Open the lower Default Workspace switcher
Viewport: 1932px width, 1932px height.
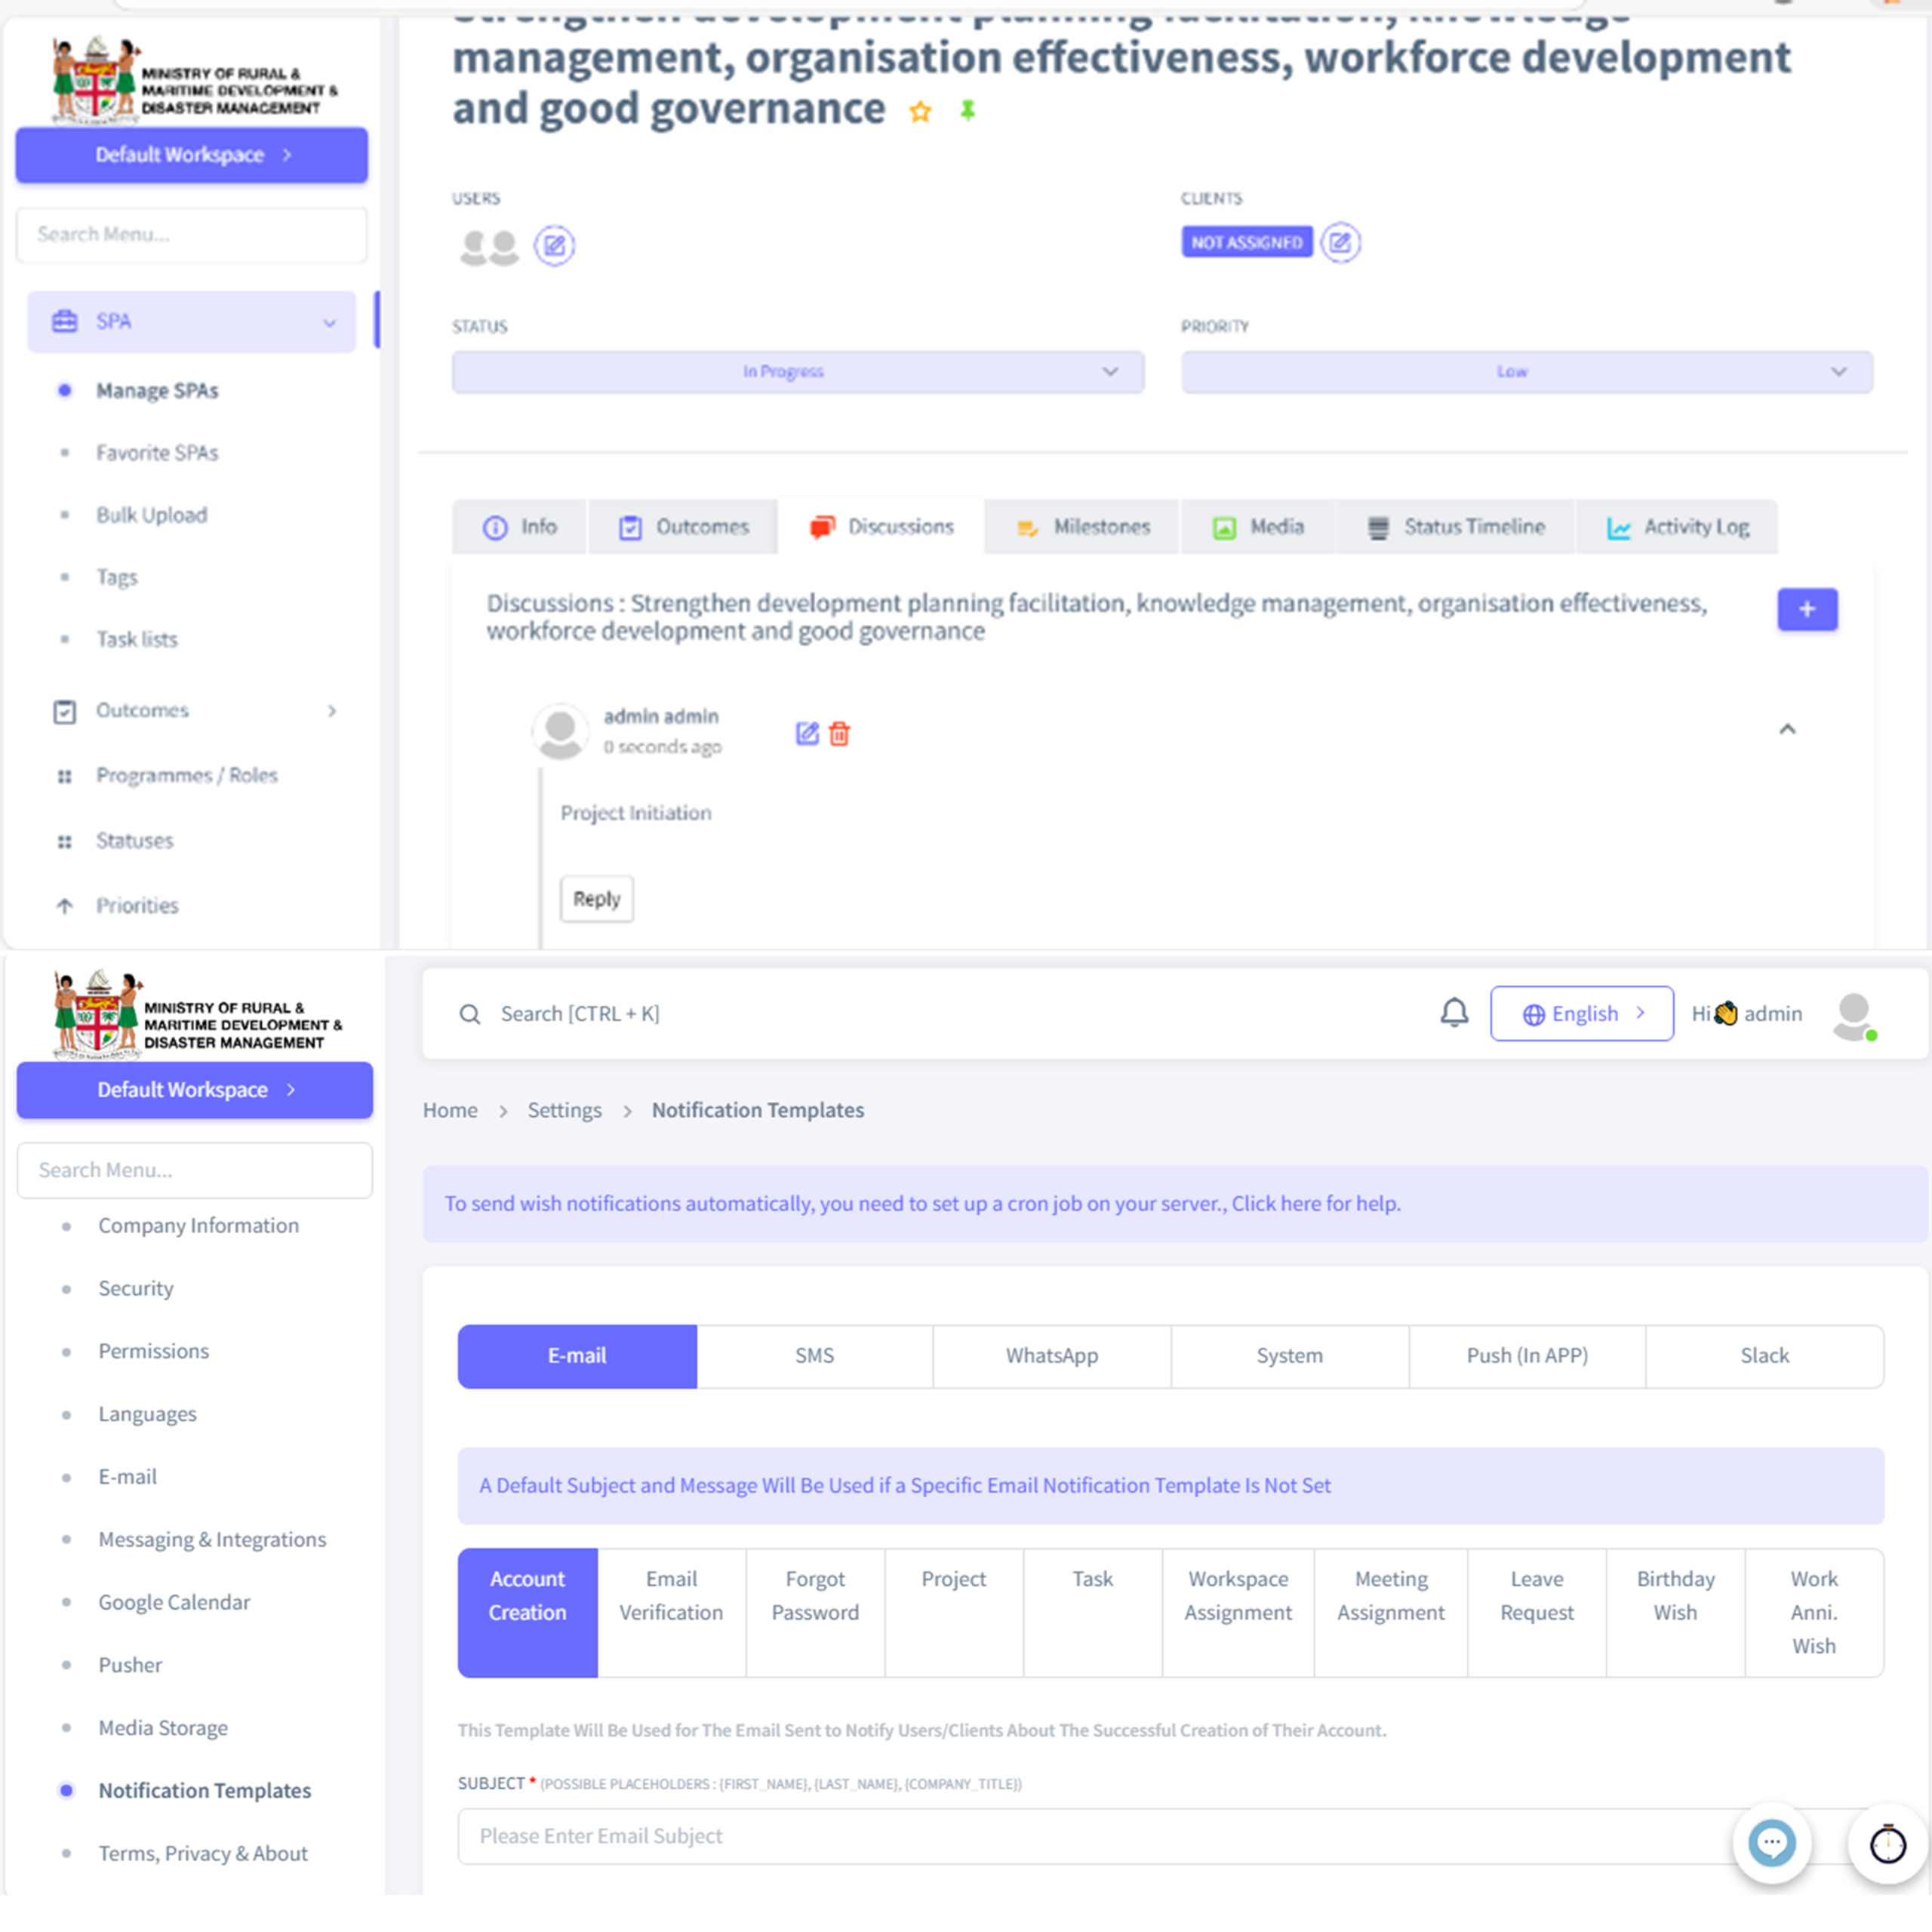pos(194,1089)
